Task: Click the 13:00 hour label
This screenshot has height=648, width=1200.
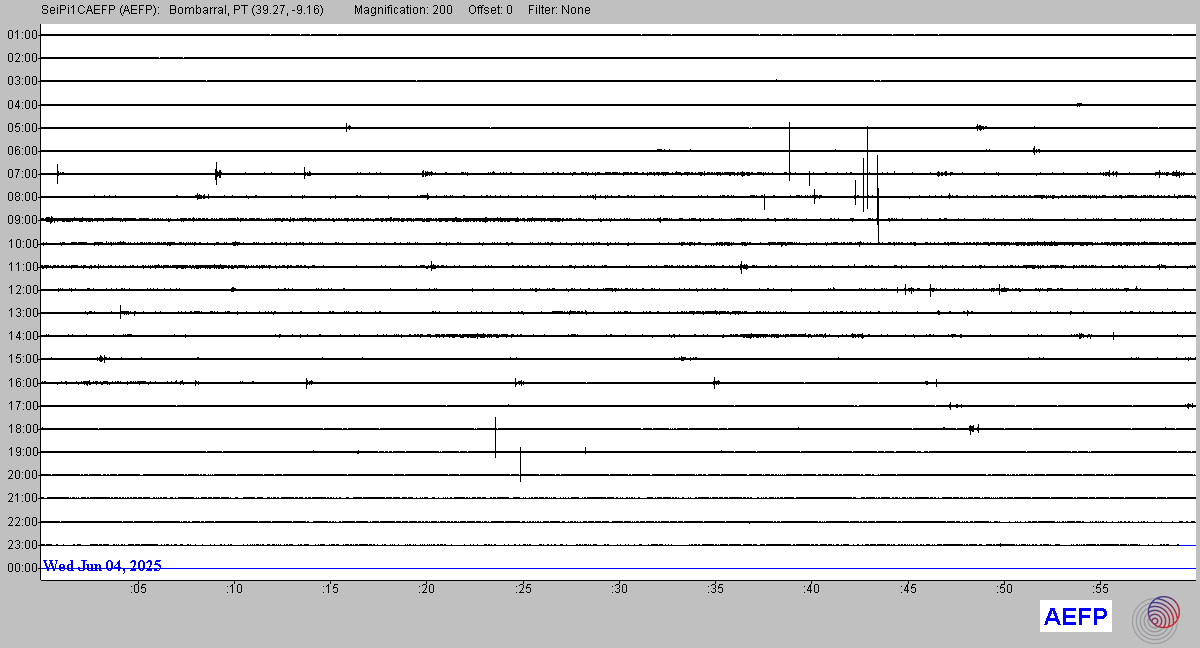Action: (22, 313)
